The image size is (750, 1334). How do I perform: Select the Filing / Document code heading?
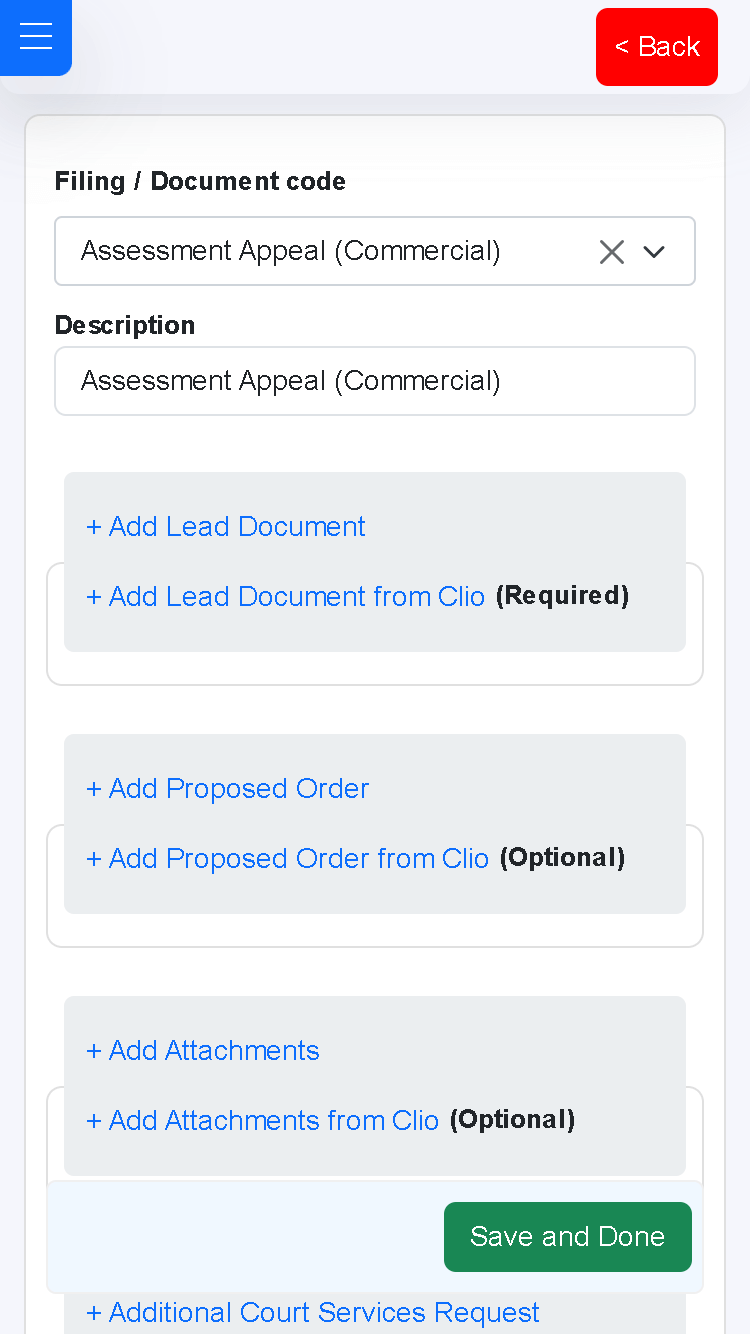click(x=199, y=181)
